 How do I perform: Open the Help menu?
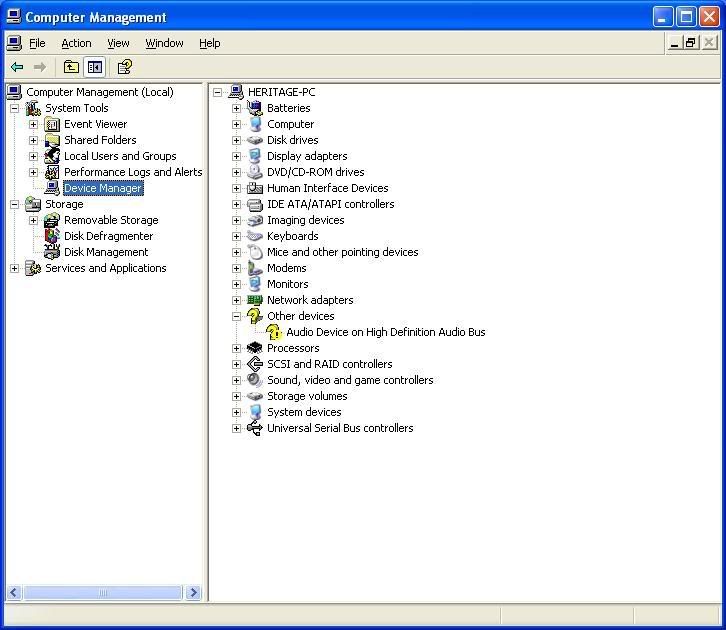click(210, 43)
